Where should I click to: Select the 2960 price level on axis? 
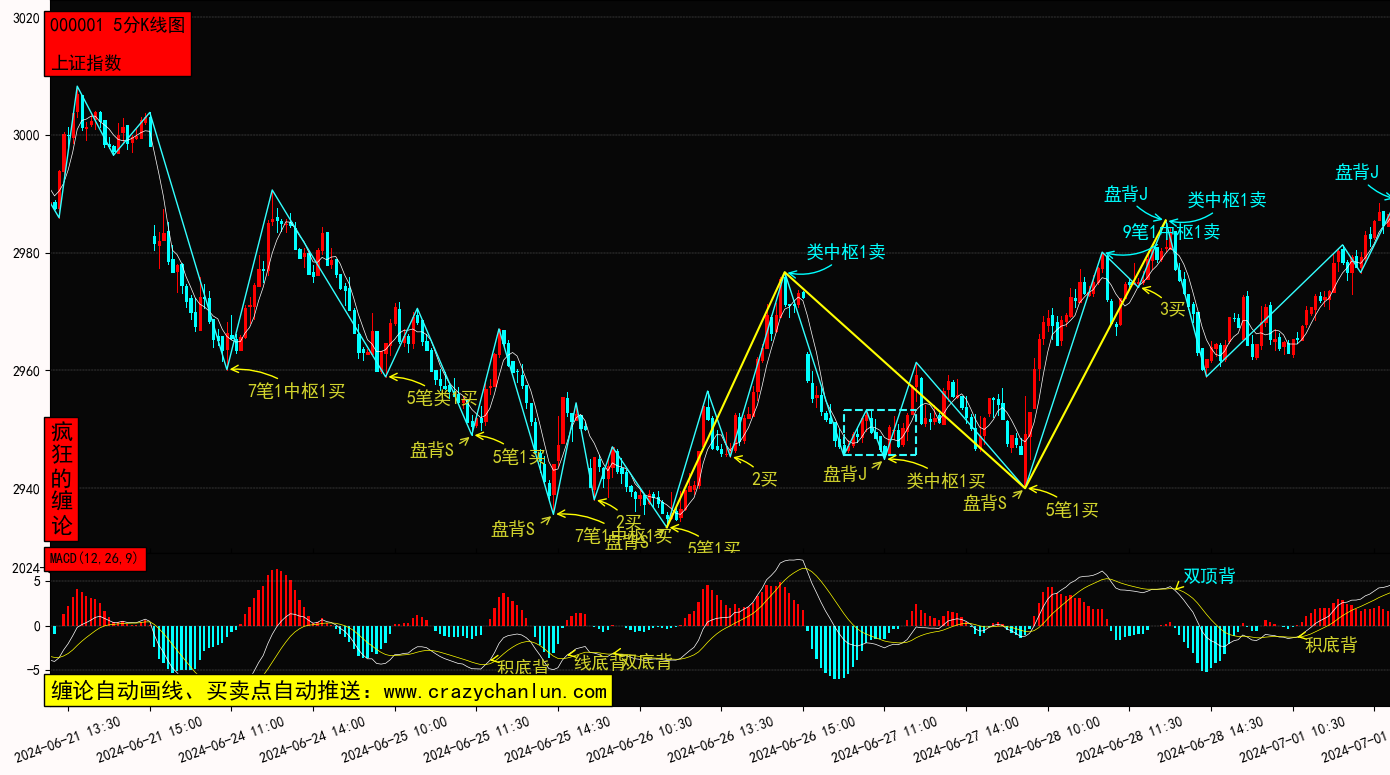point(26,371)
